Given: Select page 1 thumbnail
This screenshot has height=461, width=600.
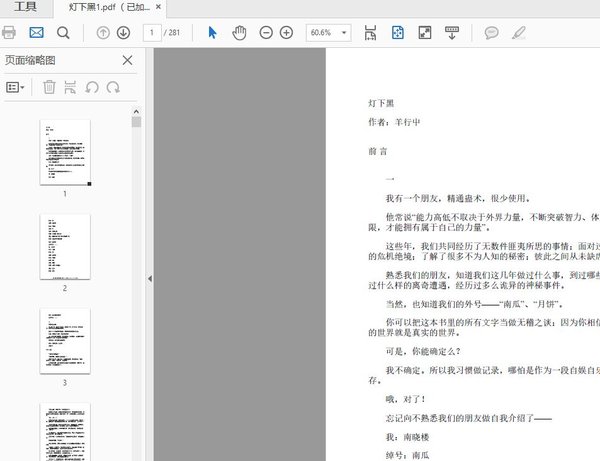Looking at the screenshot, I should (65, 152).
